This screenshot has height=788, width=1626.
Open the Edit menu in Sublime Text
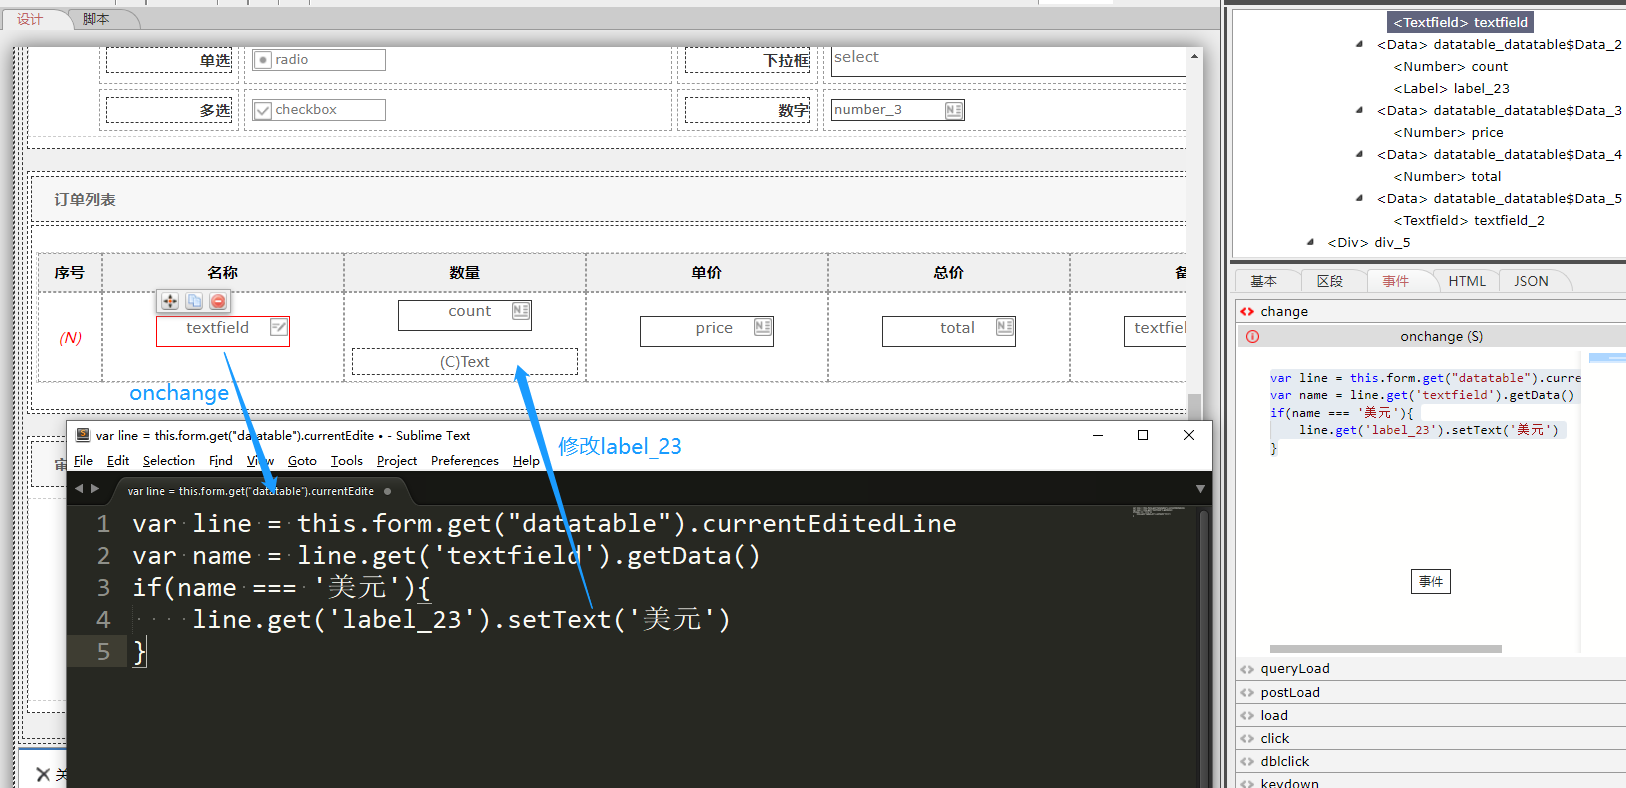tap(118, 461)
